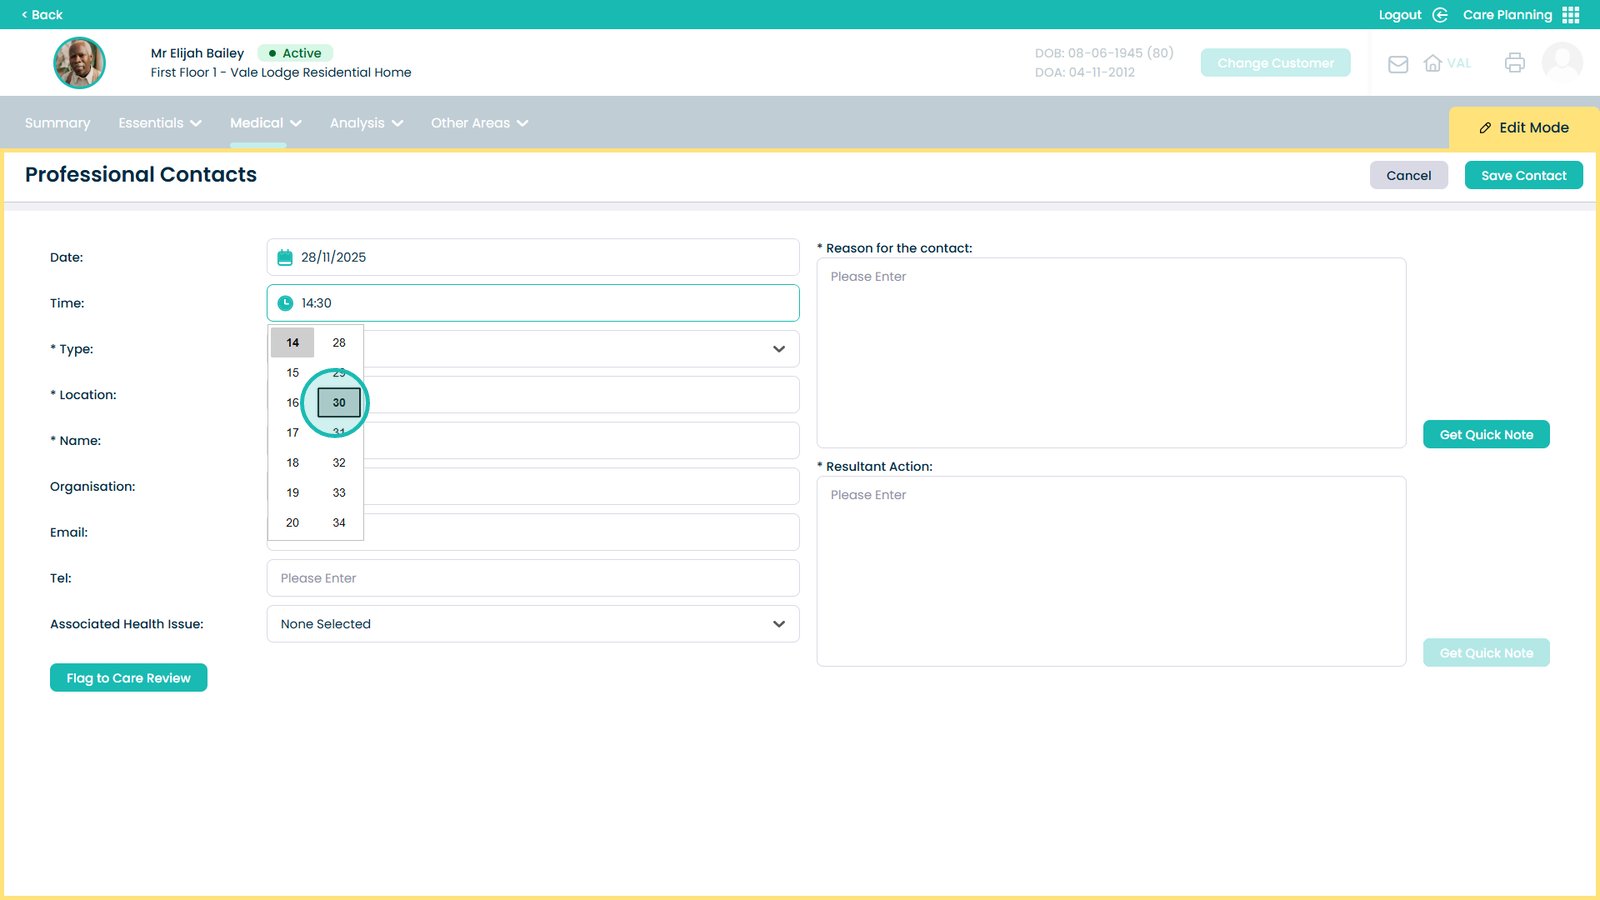
Task: Expand the Essentials menu
Action: tap(160, 123)
